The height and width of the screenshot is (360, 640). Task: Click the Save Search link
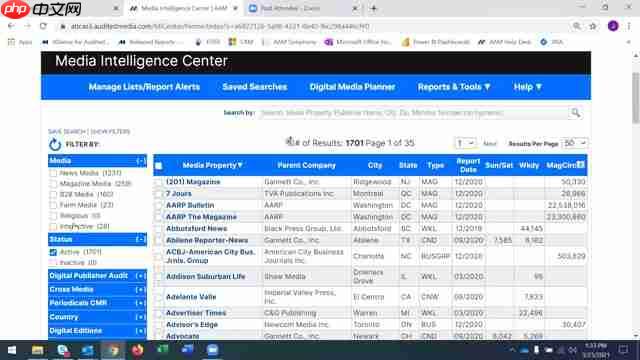coord(67,131)
